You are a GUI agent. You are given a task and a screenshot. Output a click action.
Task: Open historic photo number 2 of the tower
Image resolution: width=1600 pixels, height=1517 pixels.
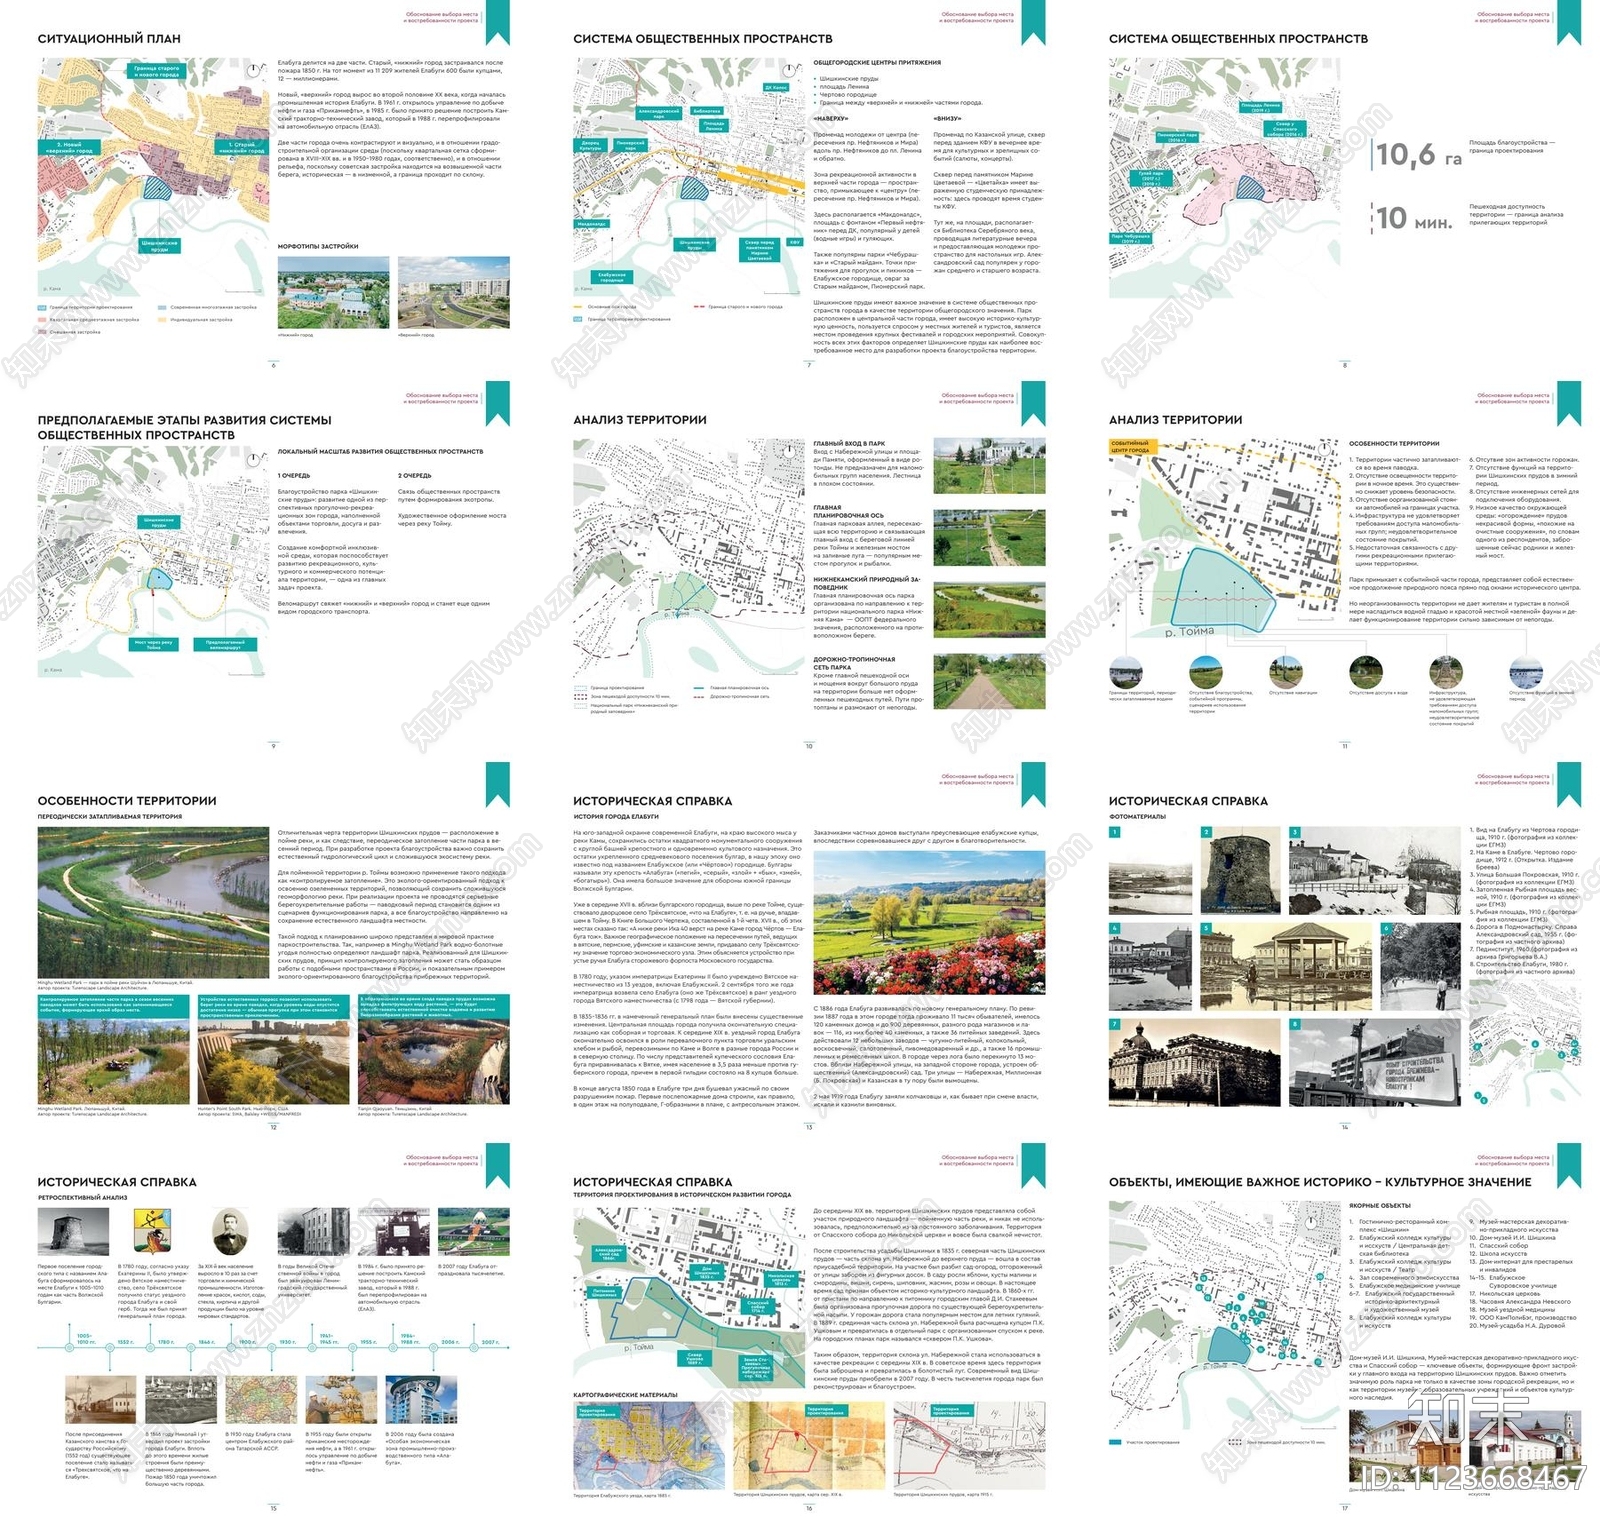point(1240,870)
